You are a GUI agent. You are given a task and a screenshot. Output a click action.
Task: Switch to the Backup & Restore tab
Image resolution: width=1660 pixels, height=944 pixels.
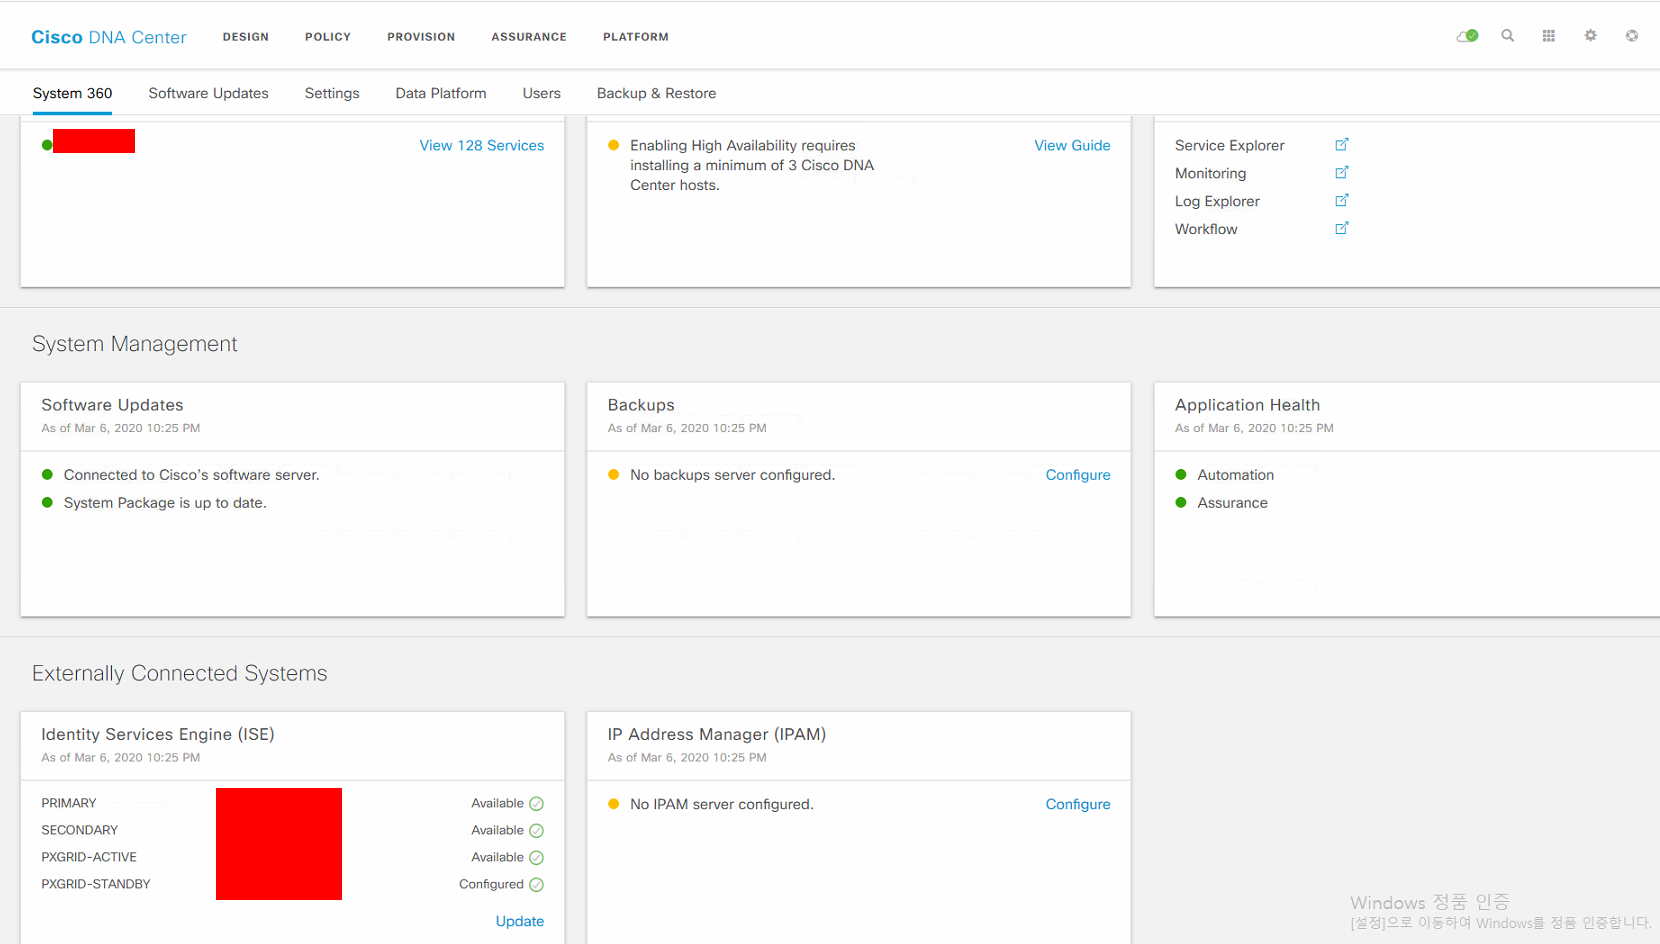[657, 93]
